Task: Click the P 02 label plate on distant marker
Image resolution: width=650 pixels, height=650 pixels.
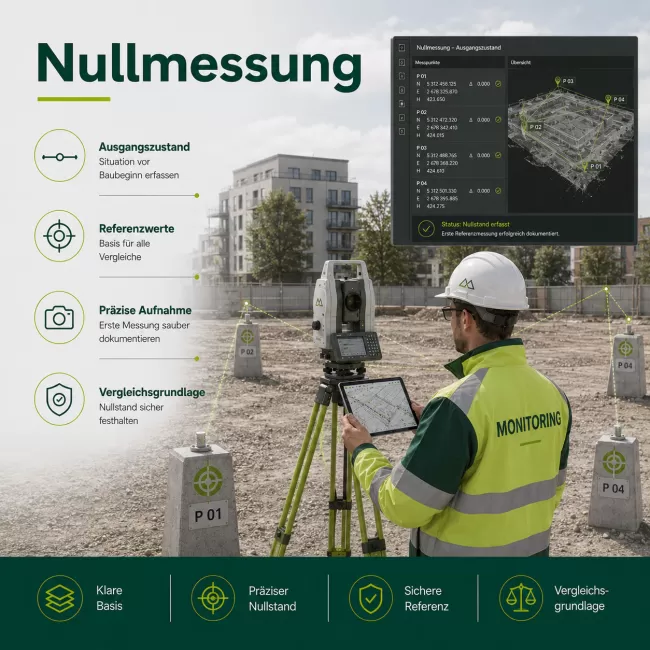Action: [247, 352]
